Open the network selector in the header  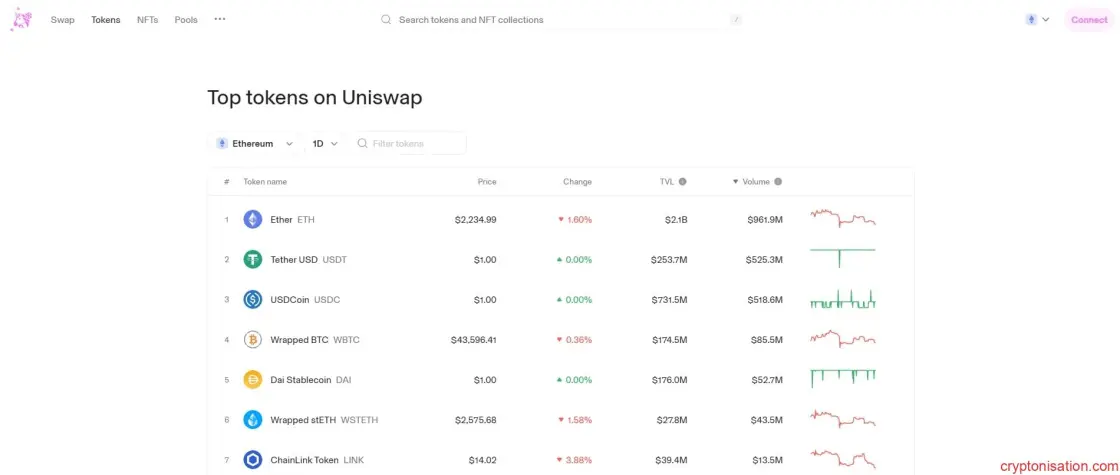1038,20
